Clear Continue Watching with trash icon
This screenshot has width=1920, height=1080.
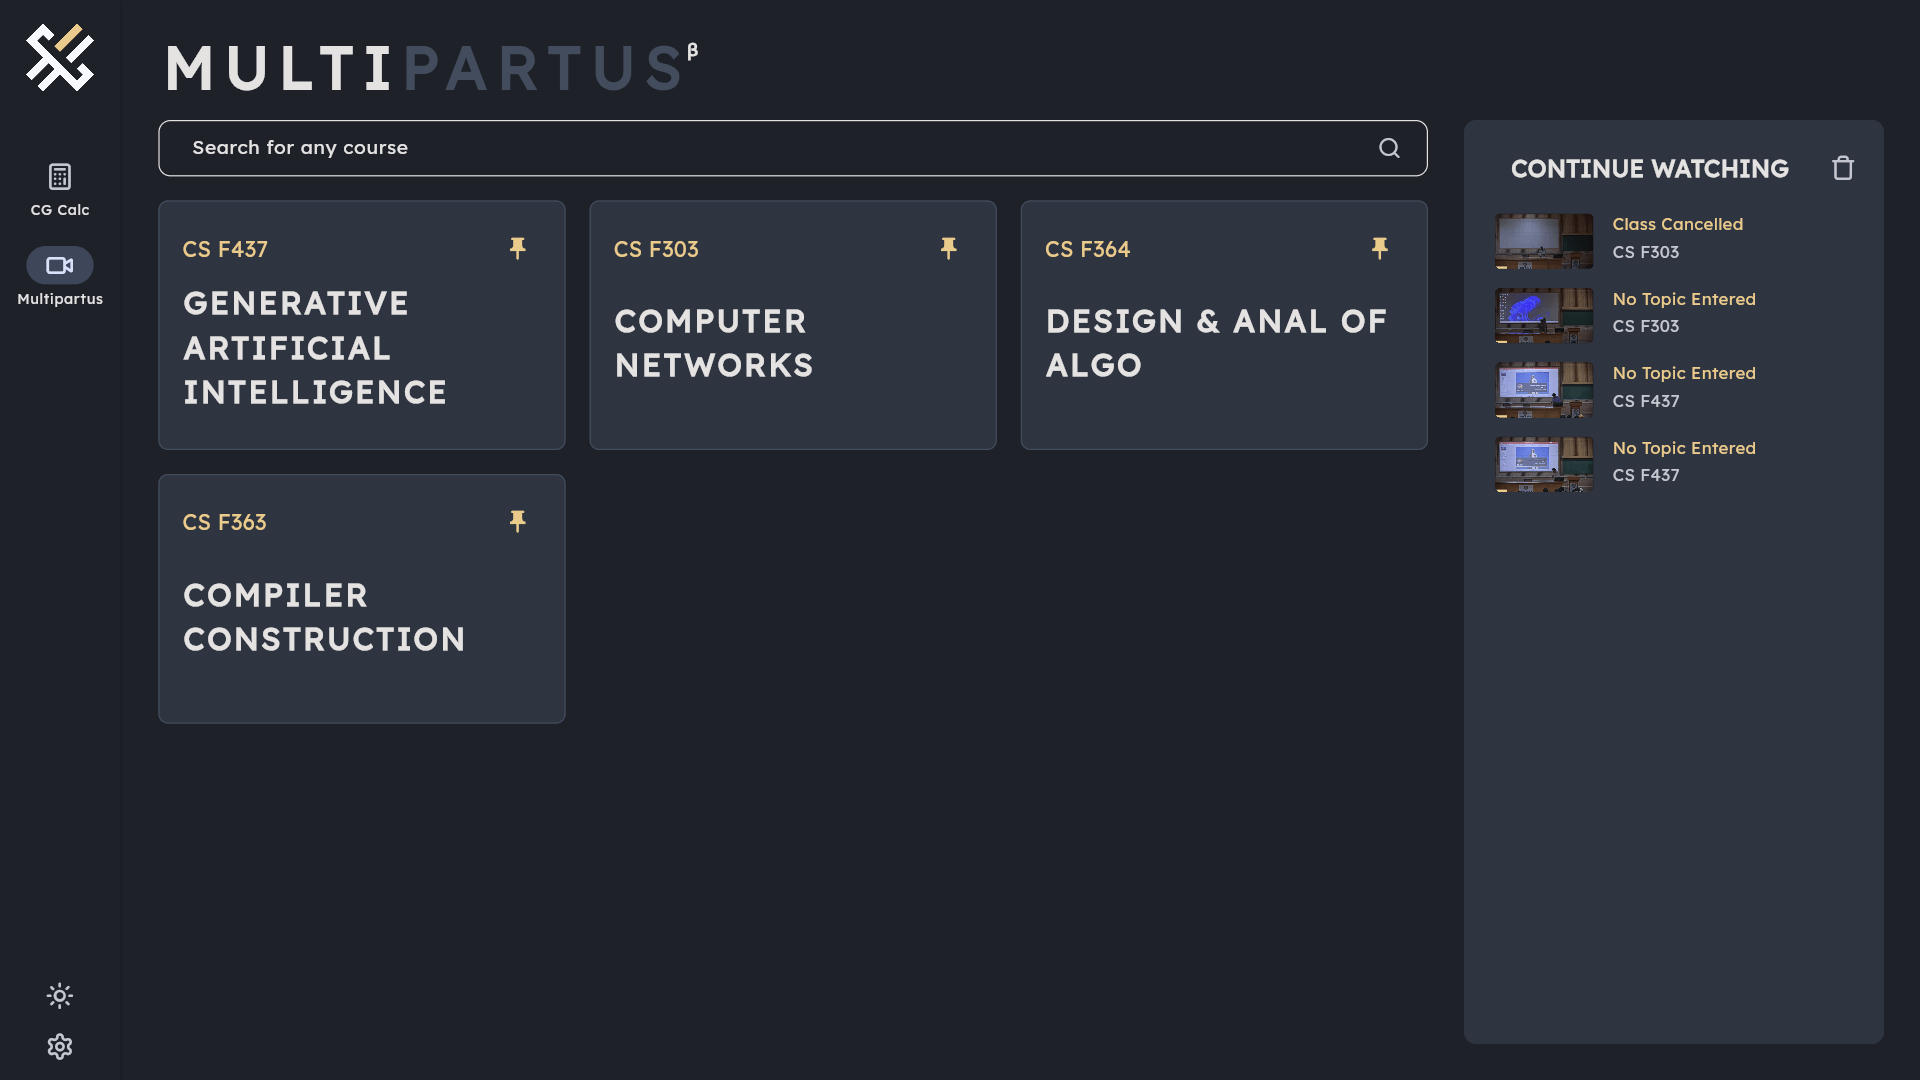point(1842,168)
